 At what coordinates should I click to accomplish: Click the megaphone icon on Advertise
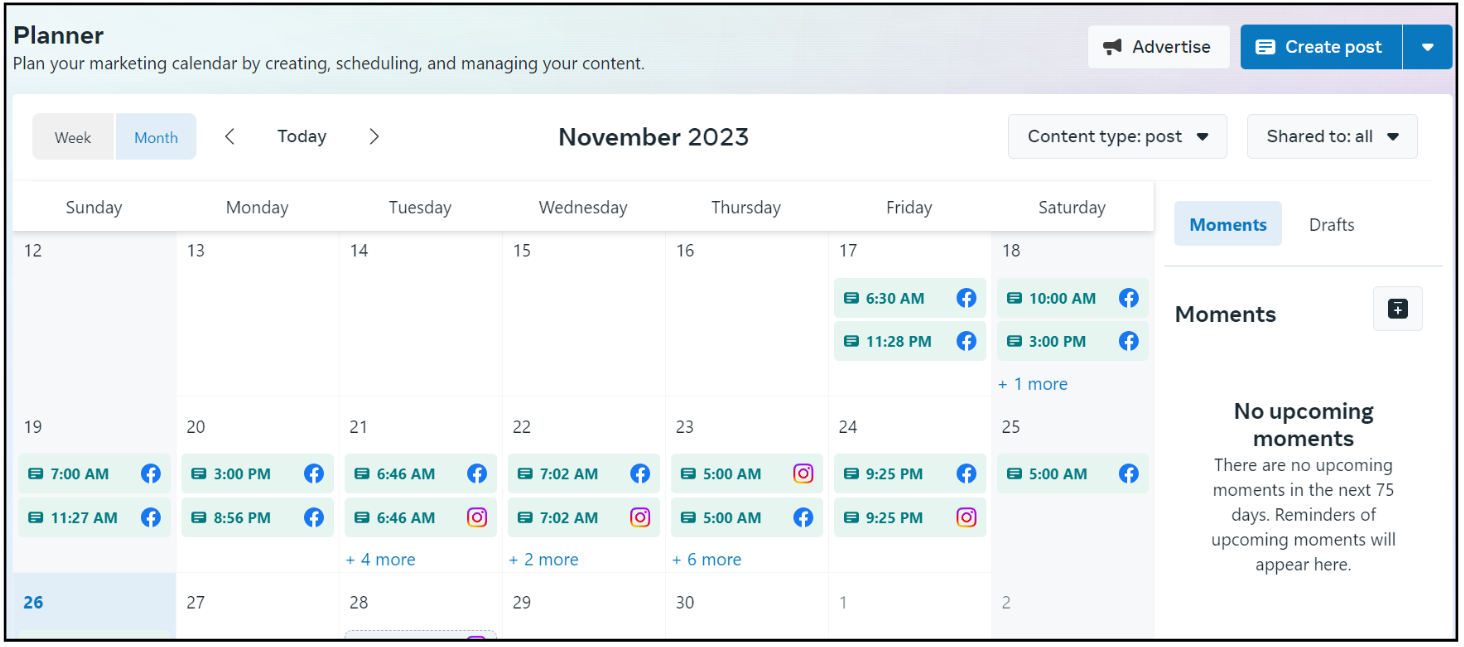tap(1112, 47)
